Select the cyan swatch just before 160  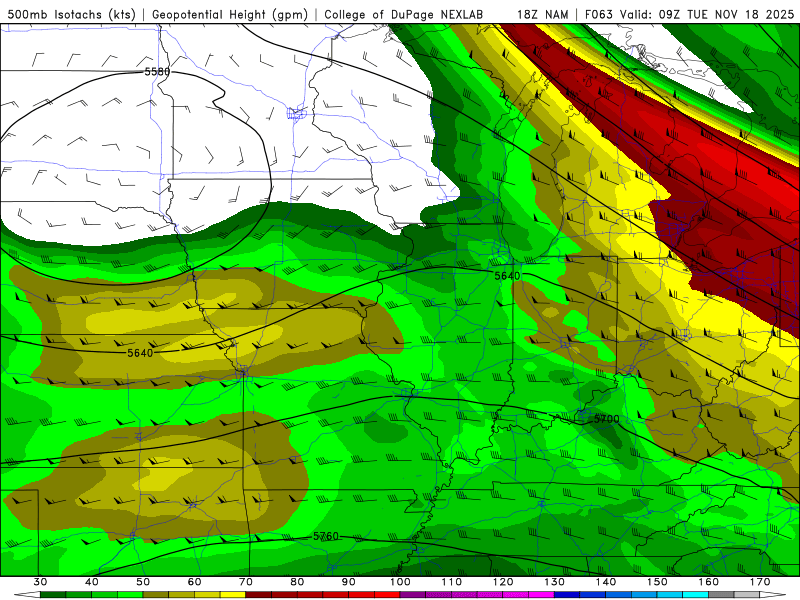pos(696,595)
